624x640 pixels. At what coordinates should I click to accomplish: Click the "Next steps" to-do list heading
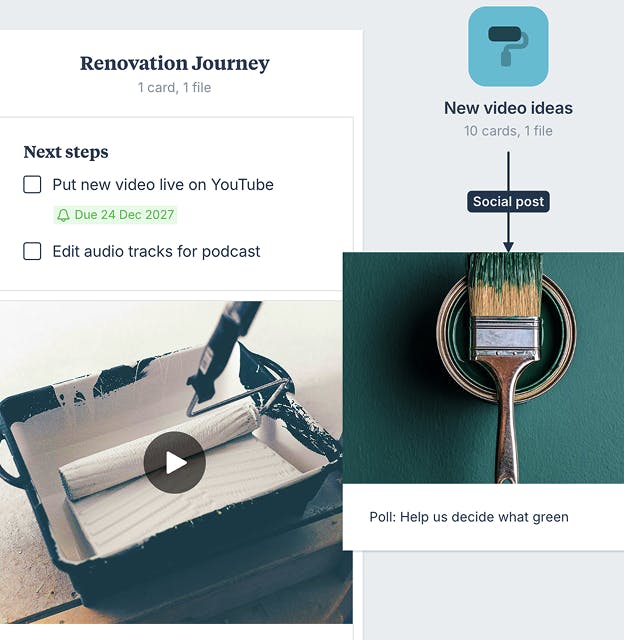coord(66,152)
